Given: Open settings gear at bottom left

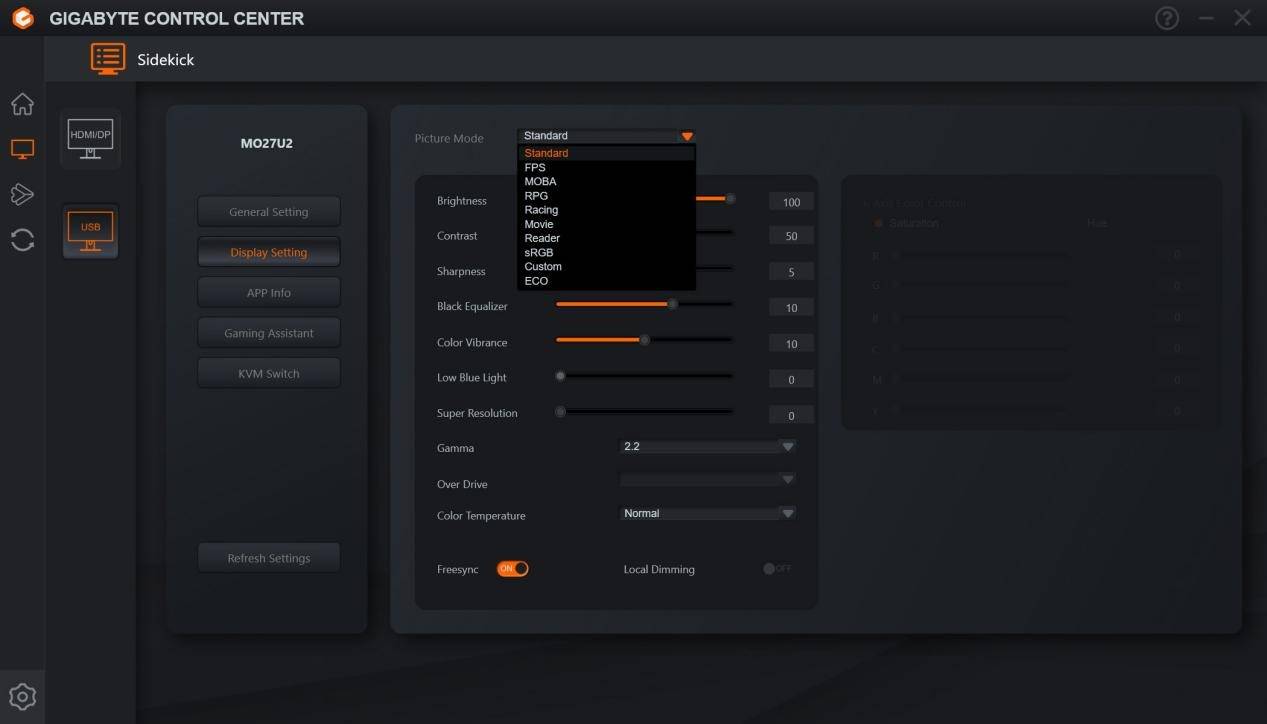Looking at the screenshot, I should click(x=22, y=697).
